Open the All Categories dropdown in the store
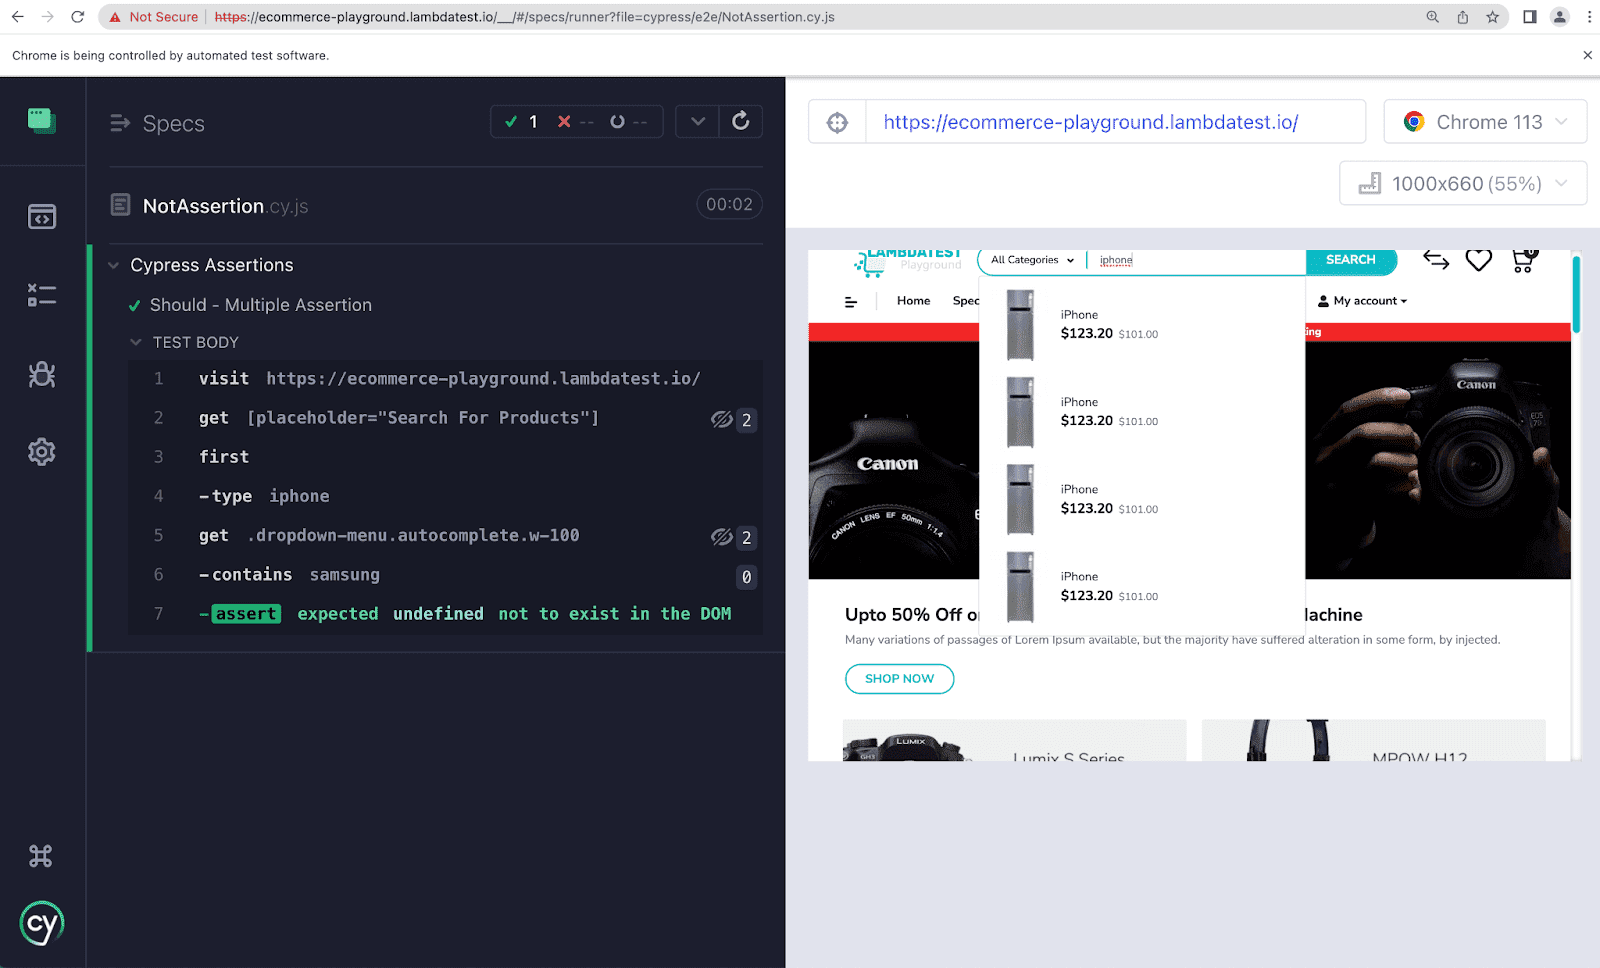 tap(1029, 260)
